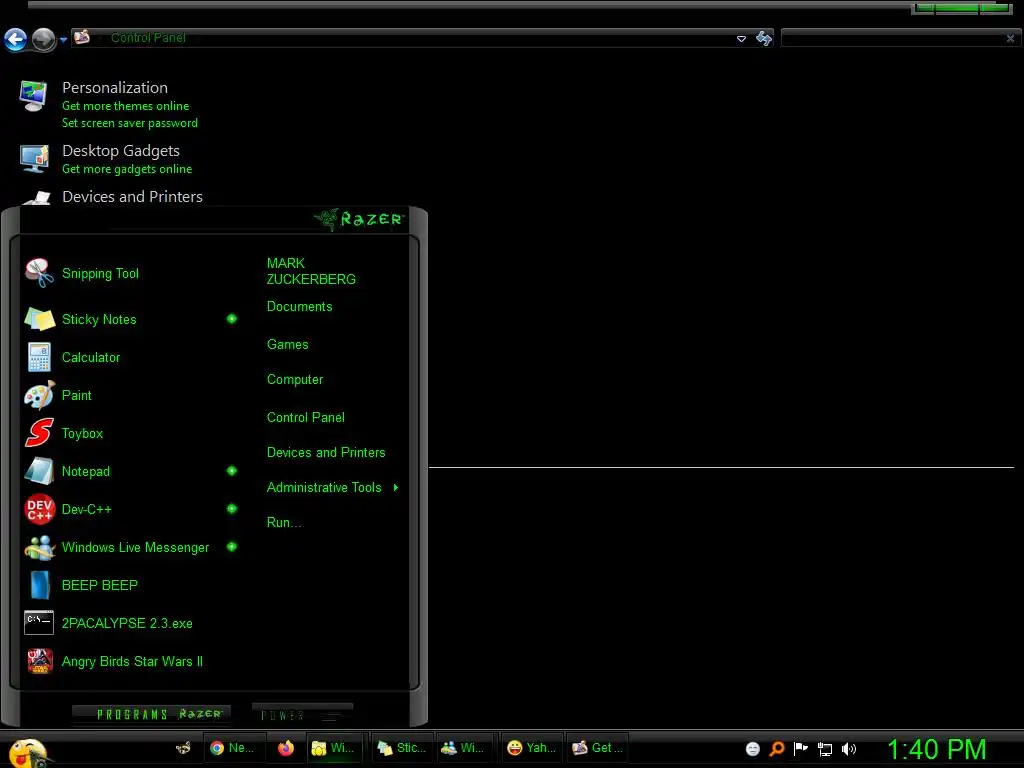Click the red Dev-C++ icon
Screen dimensions: 1024x768
(x=39, y=509)
